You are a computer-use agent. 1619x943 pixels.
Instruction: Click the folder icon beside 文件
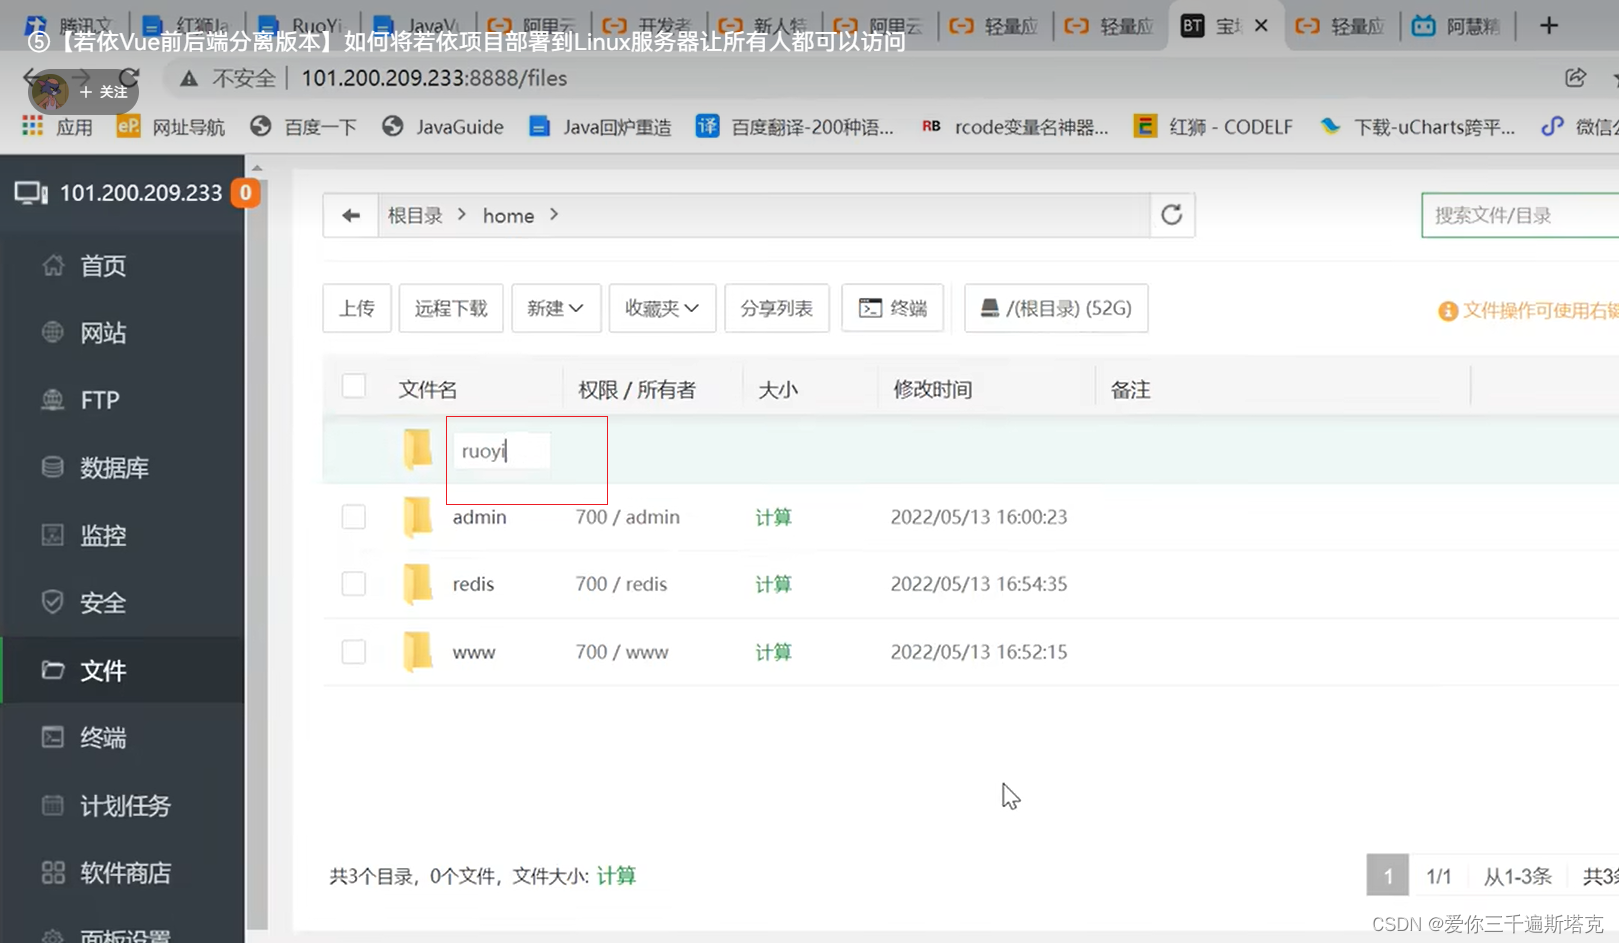[x=53, y=670]
